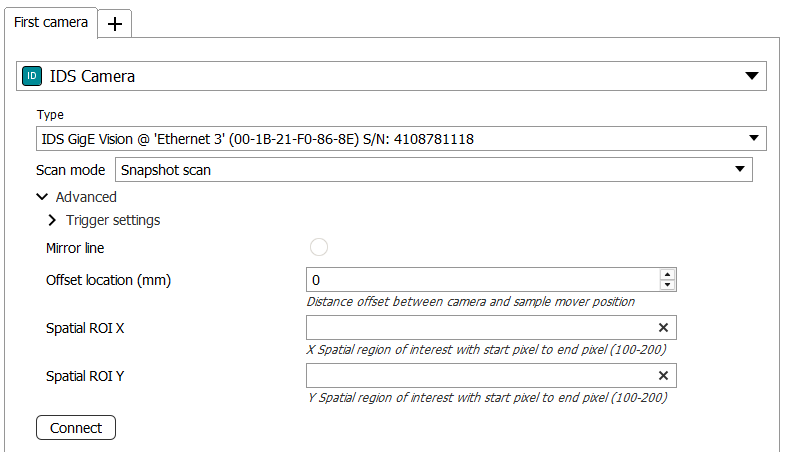Click the IDS GigE Vision device entry
Image resolution: width=786 pixels, height=452 pixels.
coord(257,139)
